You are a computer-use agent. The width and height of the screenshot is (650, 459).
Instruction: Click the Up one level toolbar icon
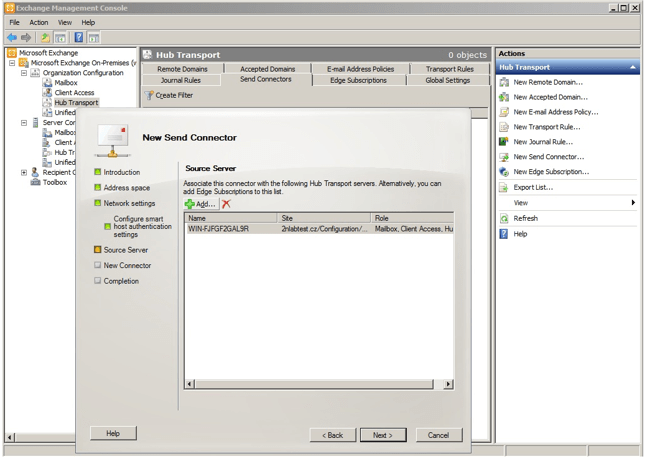tap(45, 38)
